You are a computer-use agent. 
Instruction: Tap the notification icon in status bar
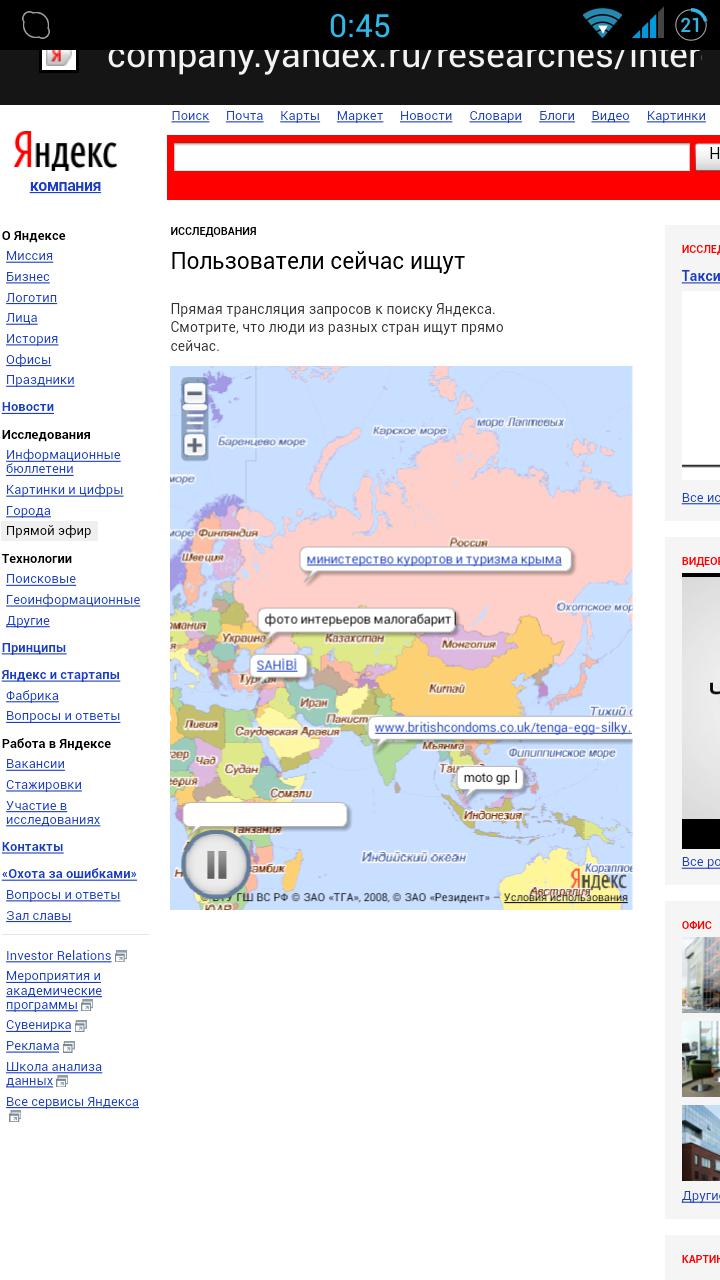click(x=35, y=25)
